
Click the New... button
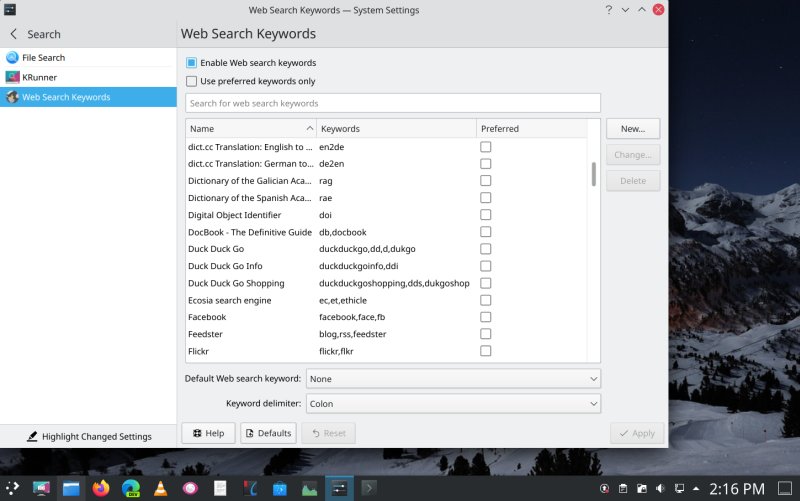click(x=633, y=129)
